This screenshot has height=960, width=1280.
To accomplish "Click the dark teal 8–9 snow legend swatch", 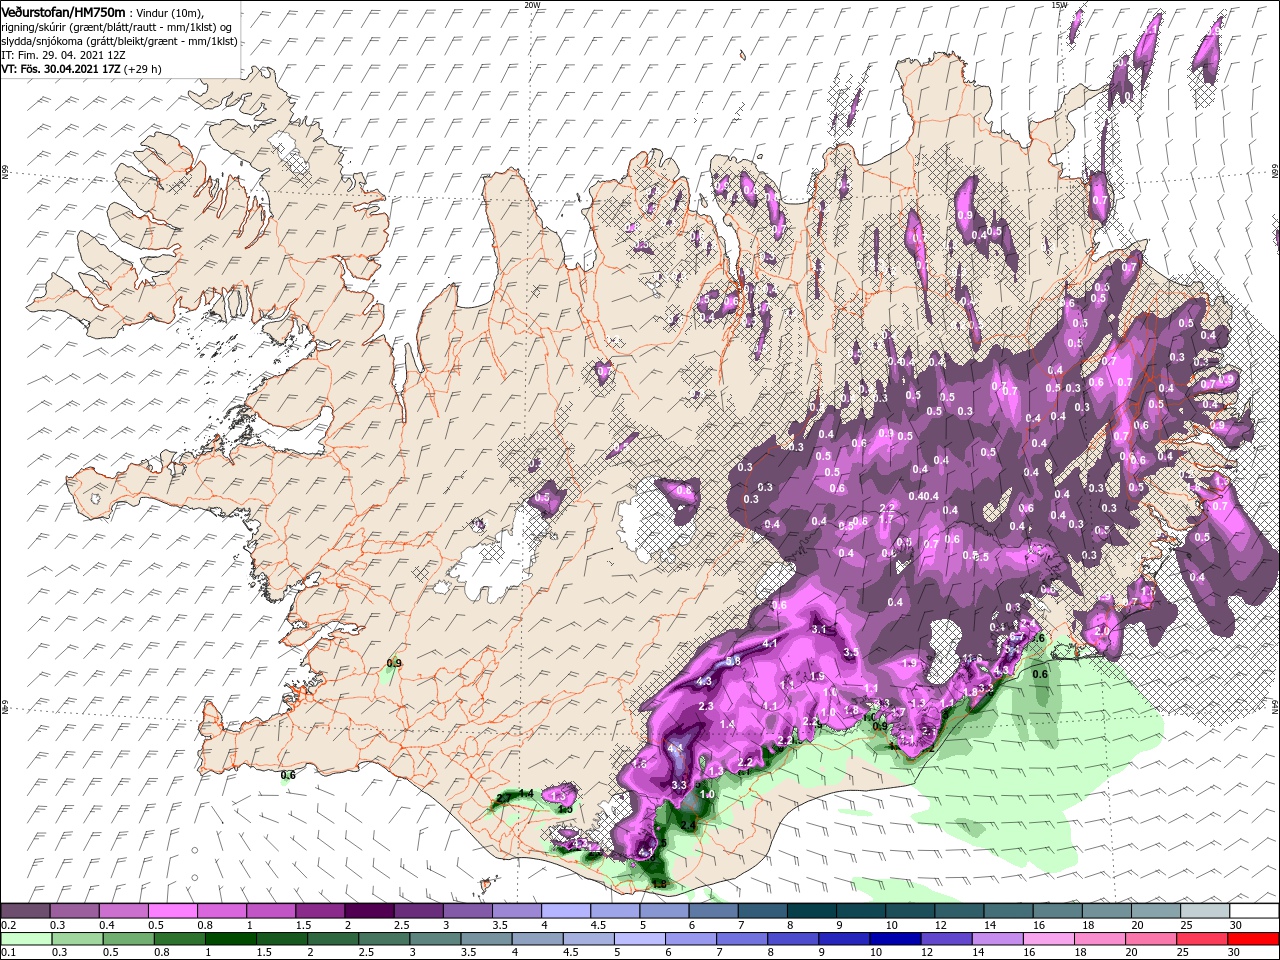I will 810,911.
